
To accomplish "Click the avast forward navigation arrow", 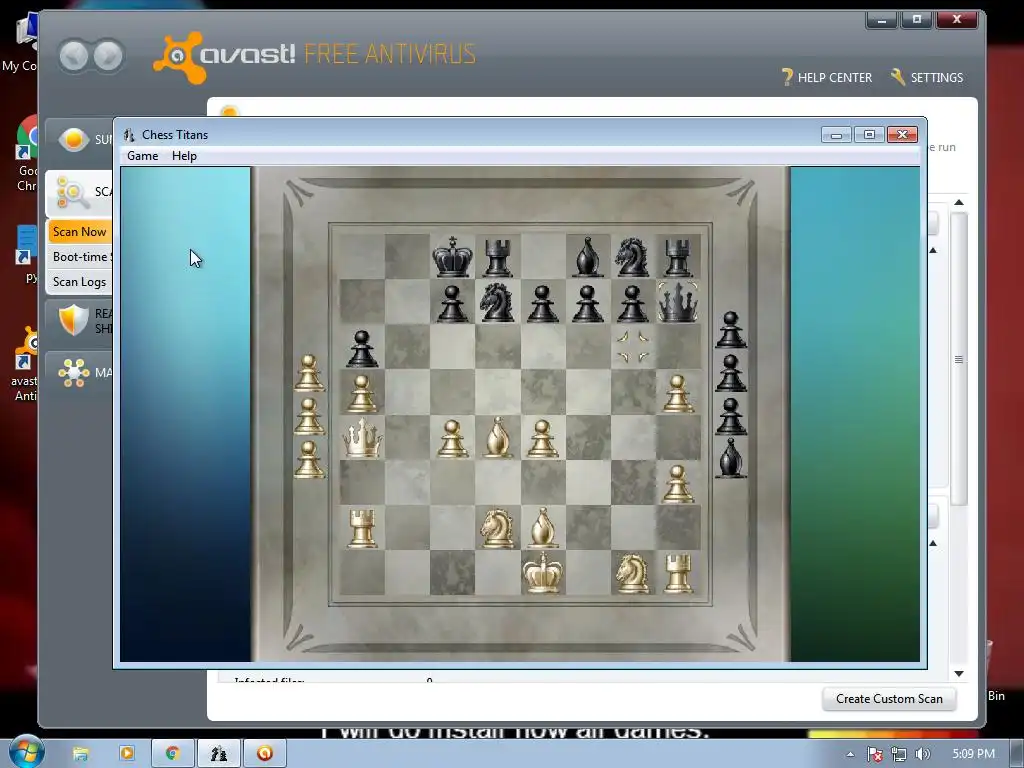I will 108,56.
